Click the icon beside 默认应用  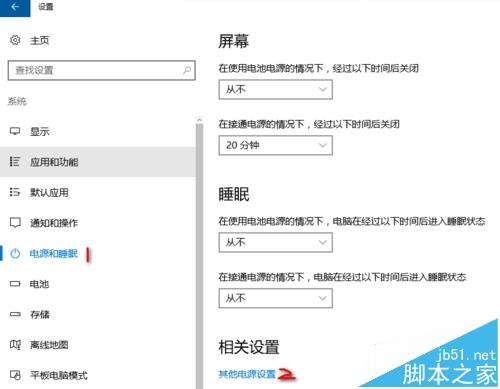pos(15,192)
